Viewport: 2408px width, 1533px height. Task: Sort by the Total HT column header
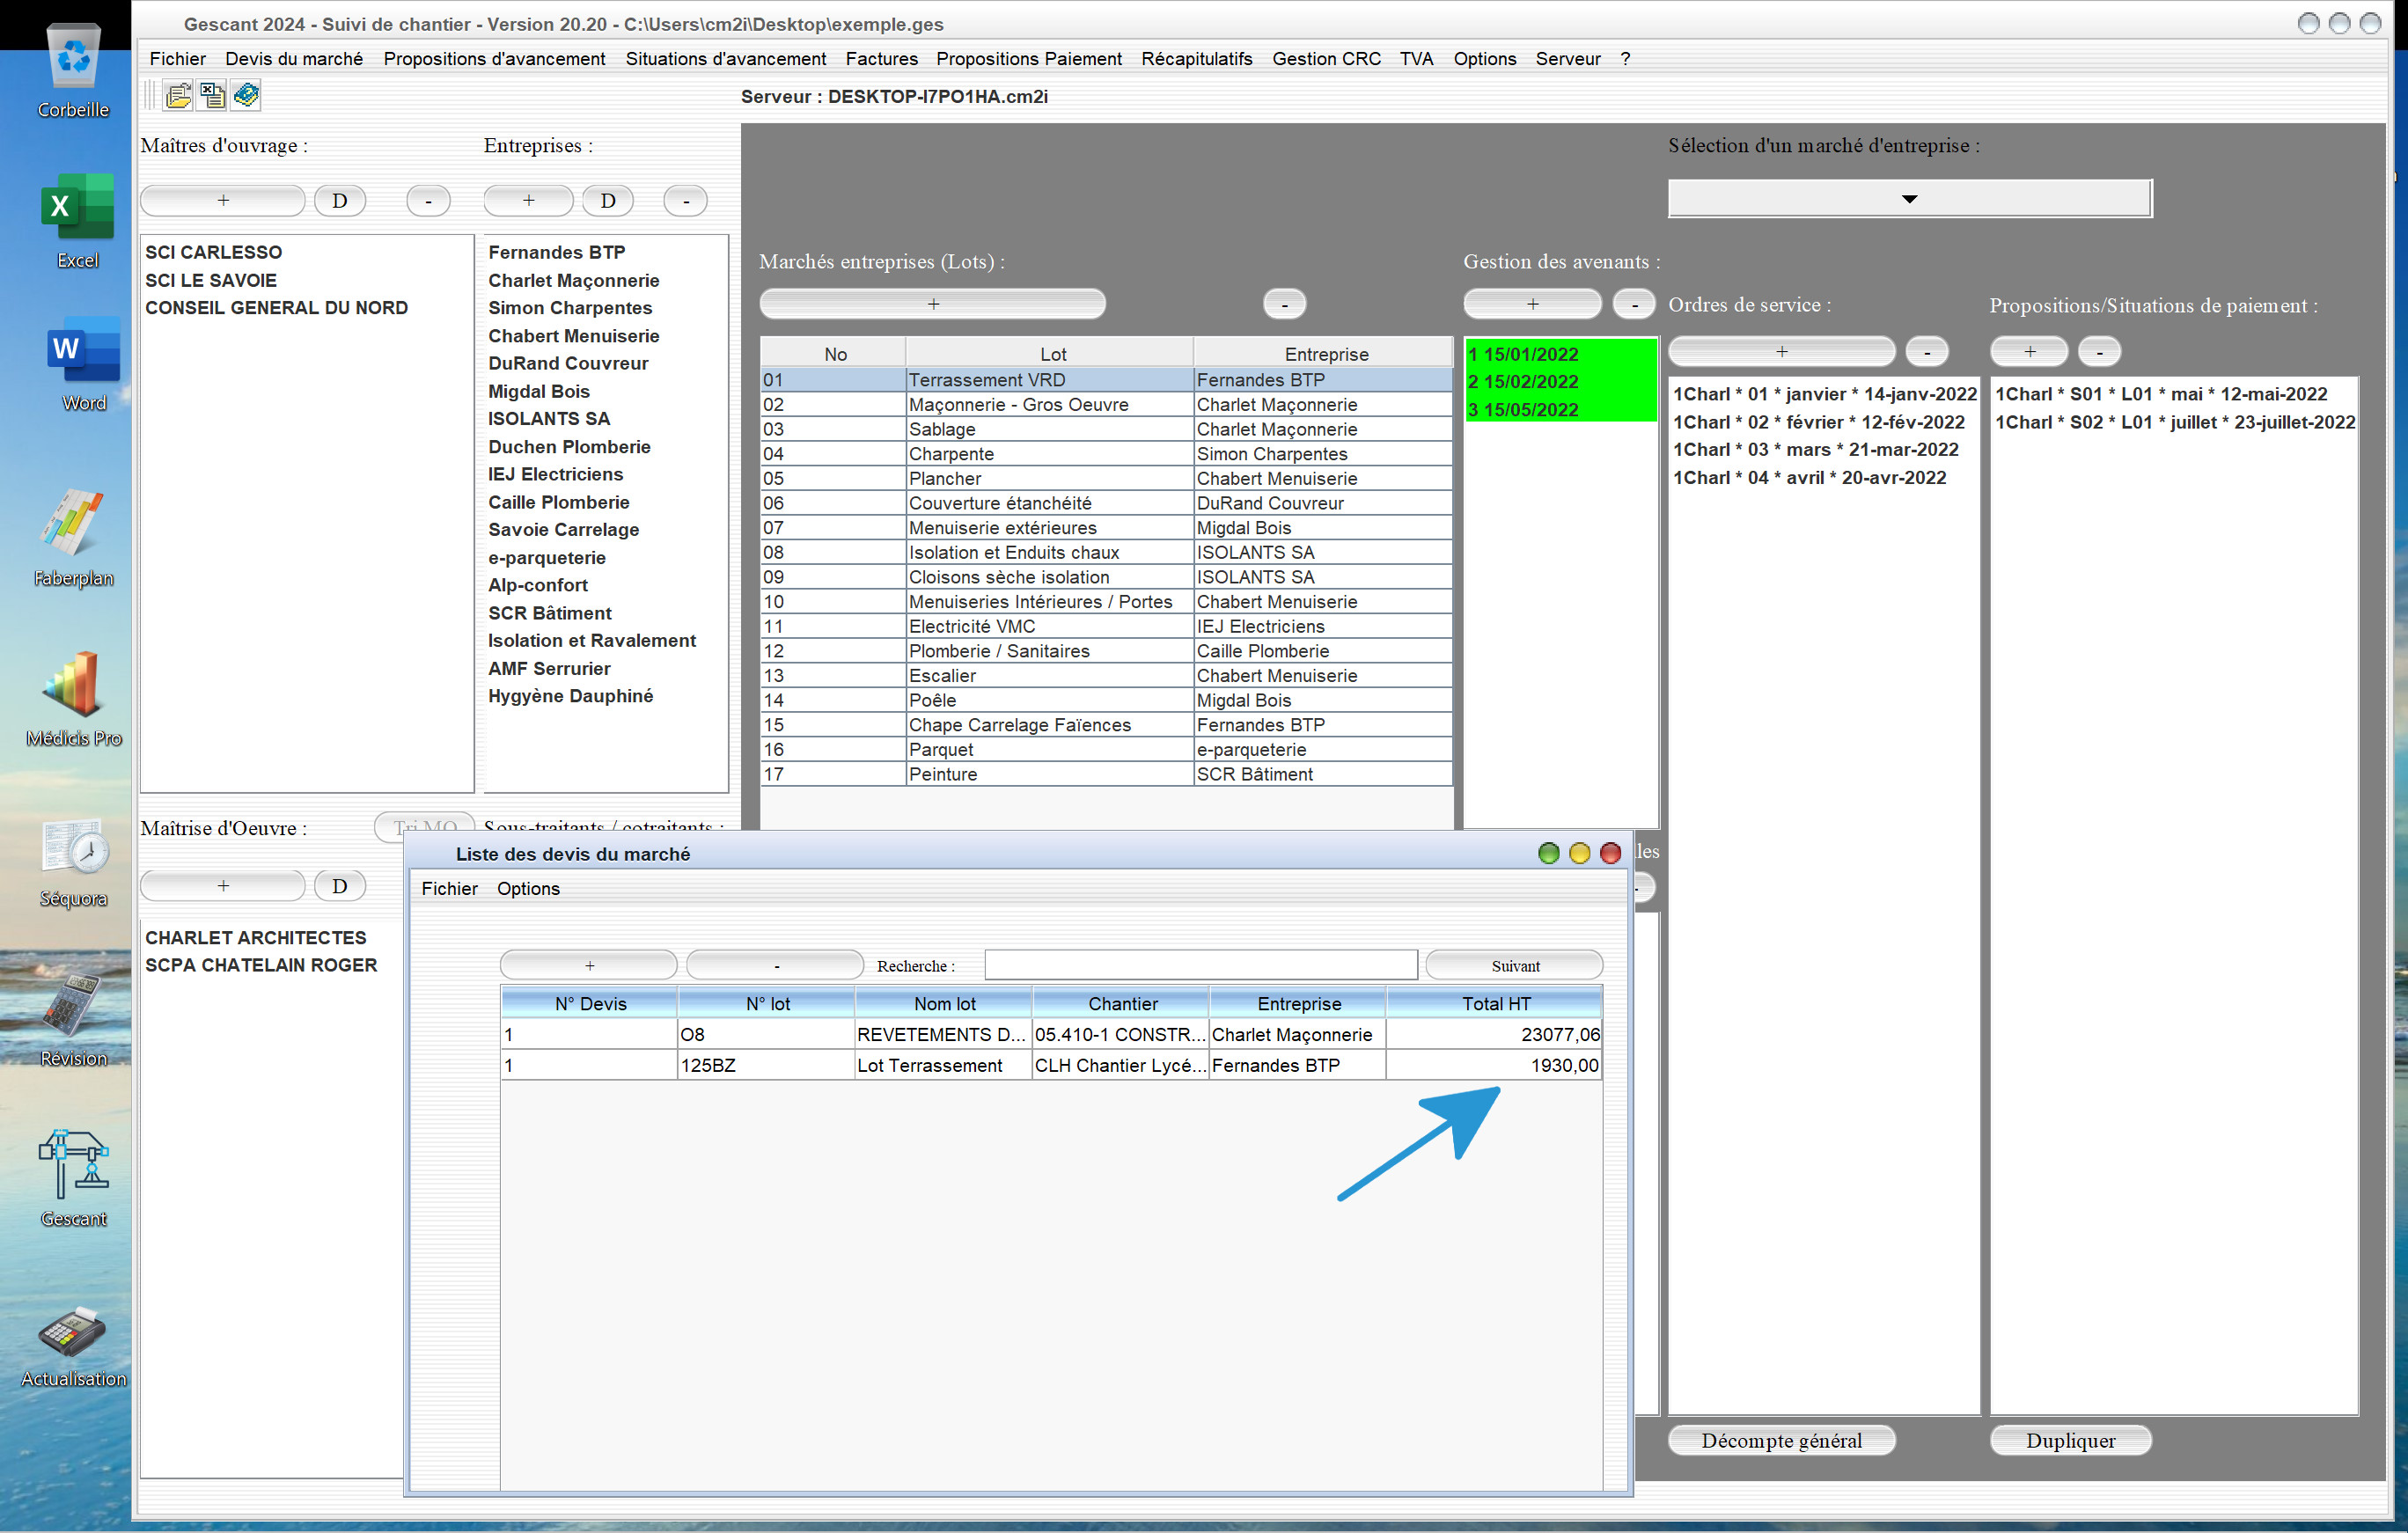tap(1495, 1003)
